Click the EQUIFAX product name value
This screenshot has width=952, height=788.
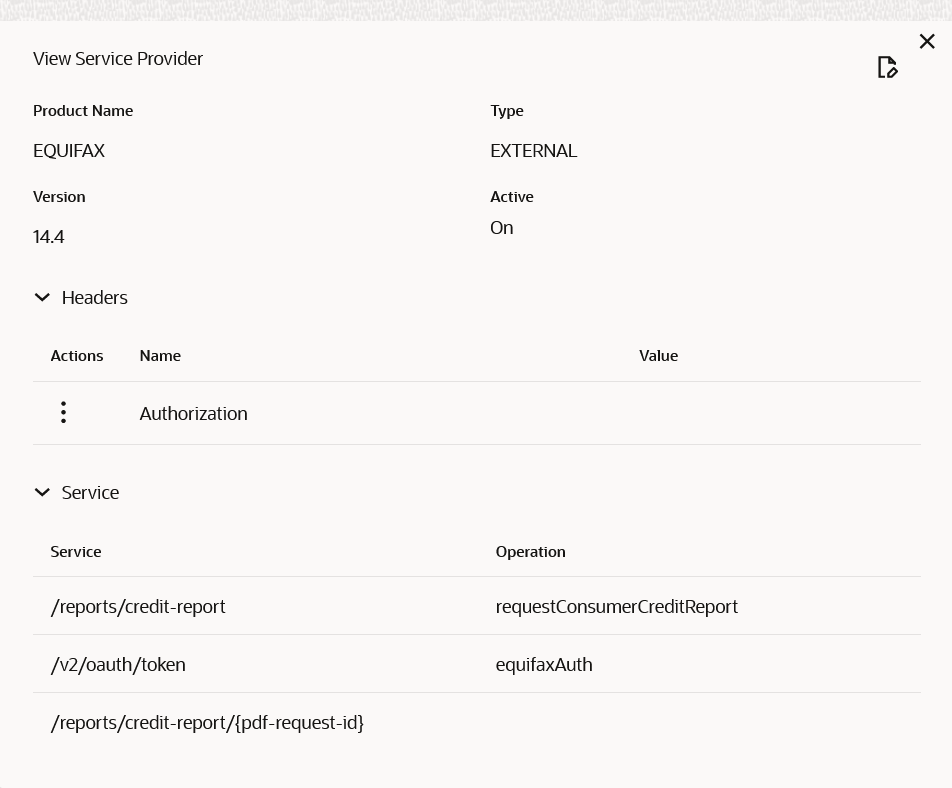coord(69,151)
